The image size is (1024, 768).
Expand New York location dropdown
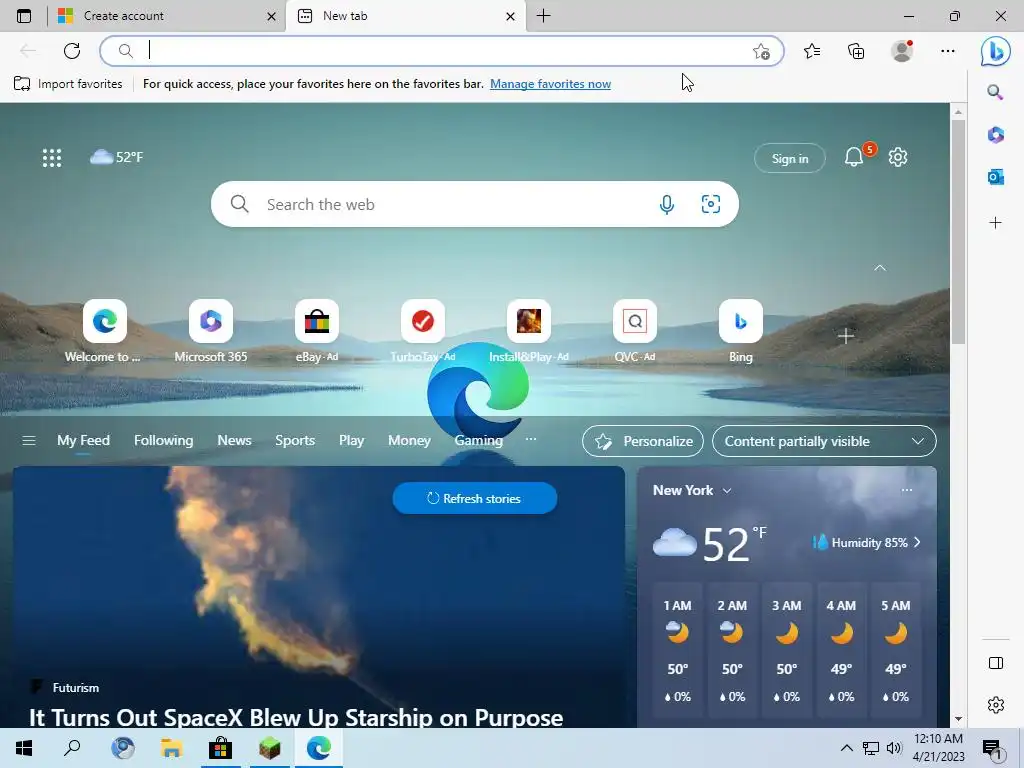[x=727, y=490]
